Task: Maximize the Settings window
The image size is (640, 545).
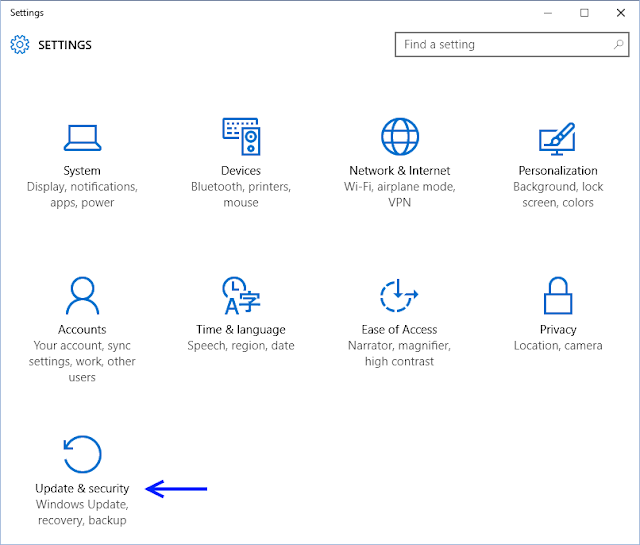Action: (x=584, y=13)
